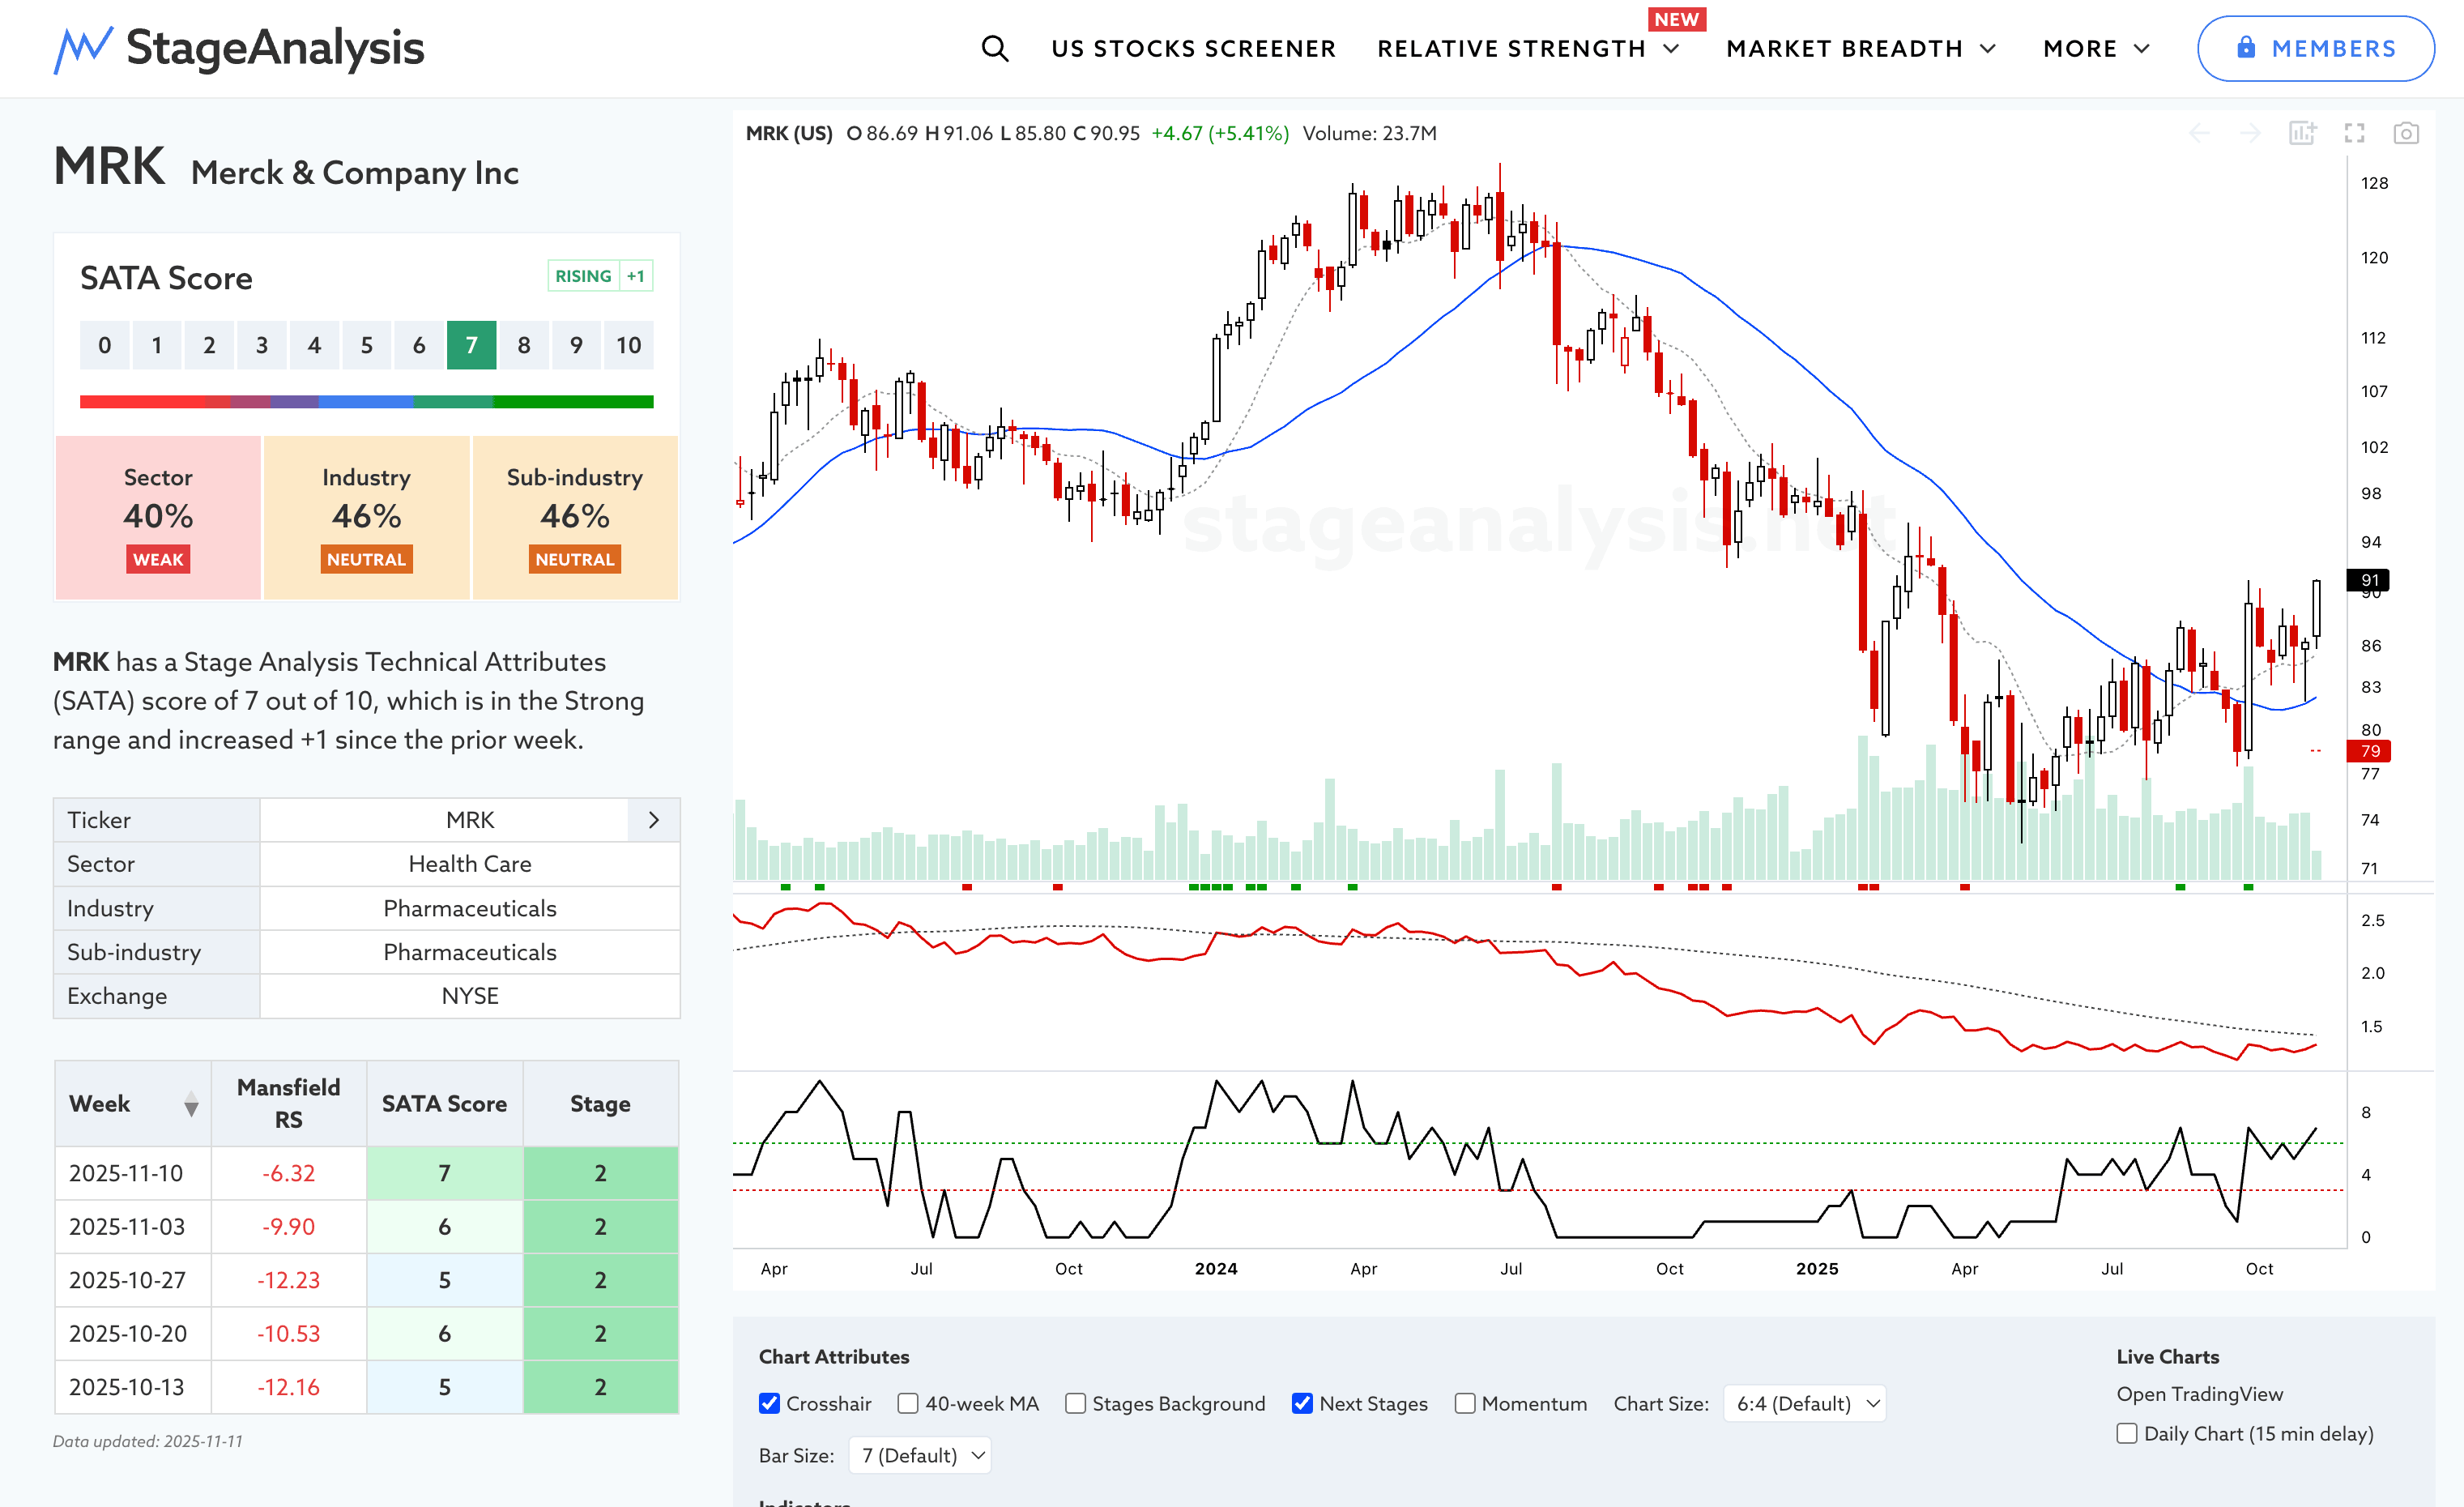This screenshot has height=1507, width=2464.
Task: Open the Bar Size dropdown
Action: [x=921, y=1455]
